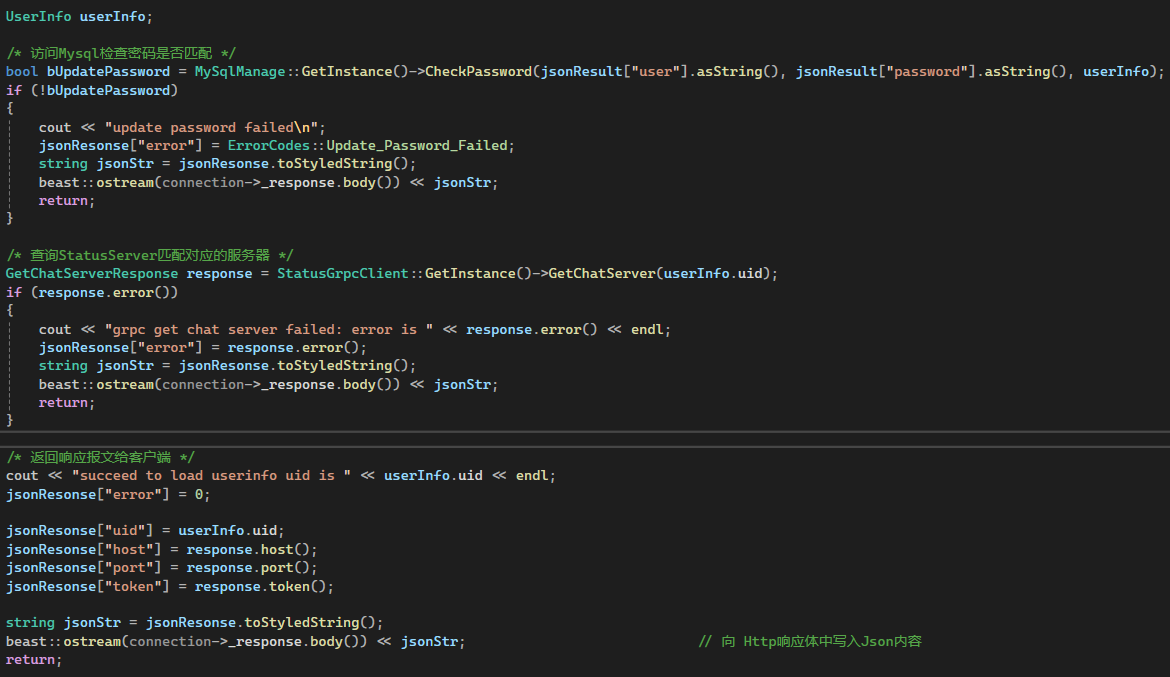Click the "response.host()" call

pyautogui.click(x=248, y=550)
